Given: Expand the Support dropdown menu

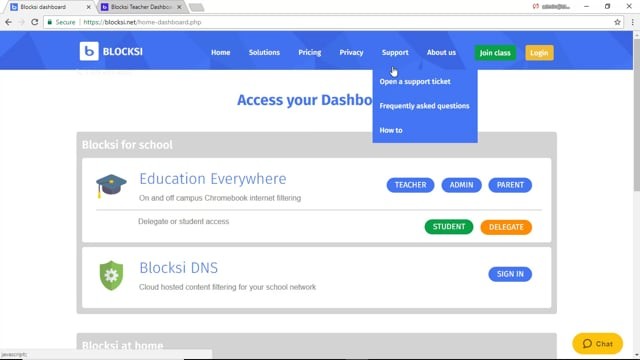Looking at the screenshot, I should (x=395, y=53).
